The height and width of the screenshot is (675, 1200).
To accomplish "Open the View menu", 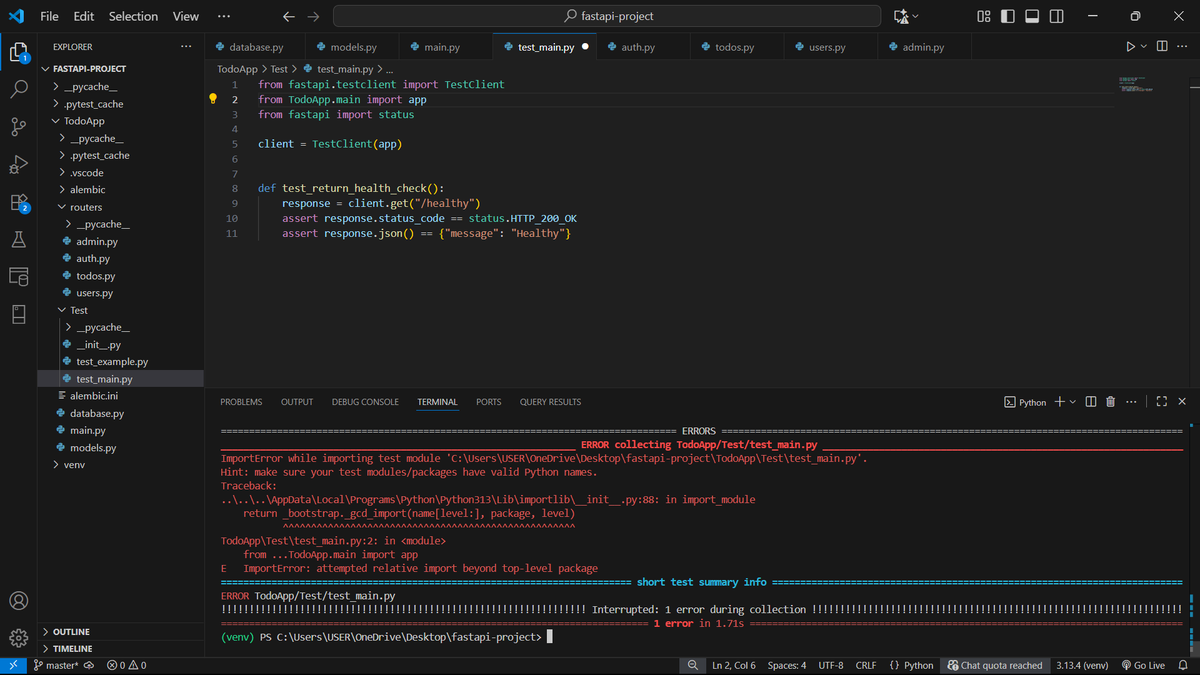I will click(186, 17).
